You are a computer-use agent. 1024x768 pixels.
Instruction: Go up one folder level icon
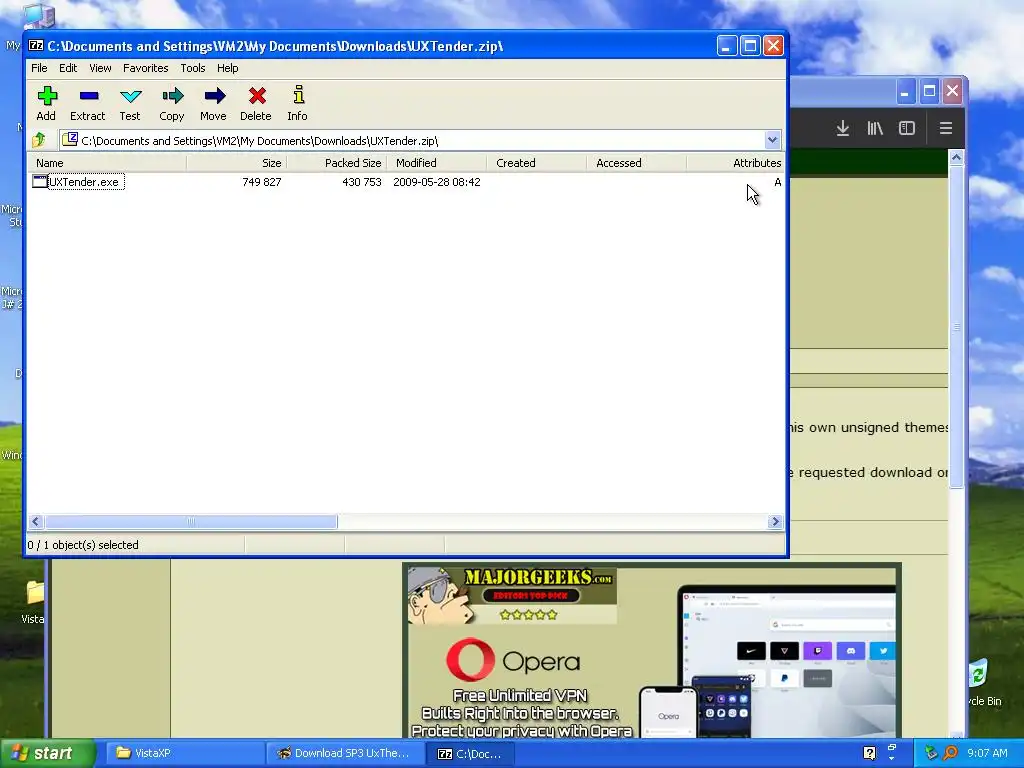39,139
